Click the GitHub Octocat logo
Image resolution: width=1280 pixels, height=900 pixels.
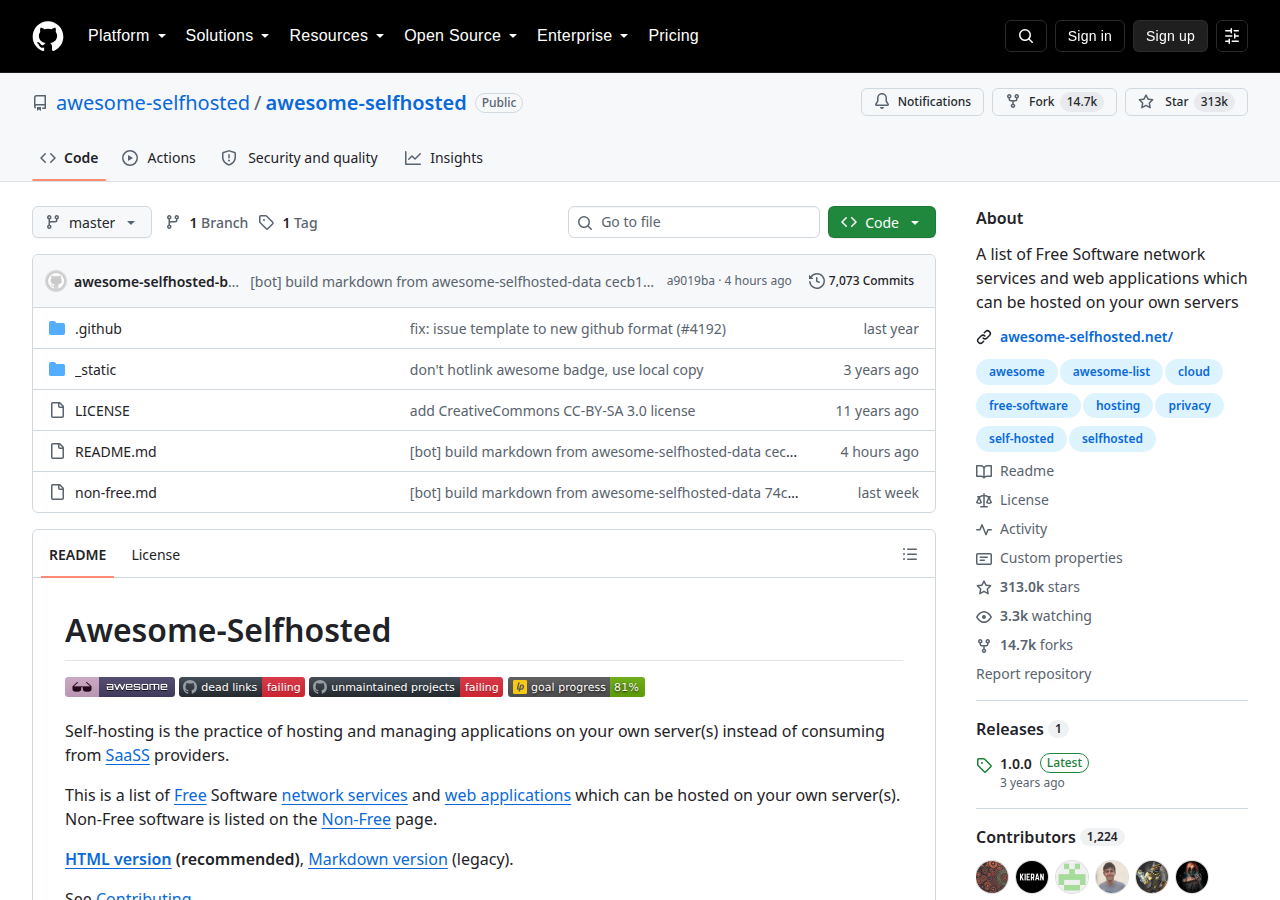(48, 36)
